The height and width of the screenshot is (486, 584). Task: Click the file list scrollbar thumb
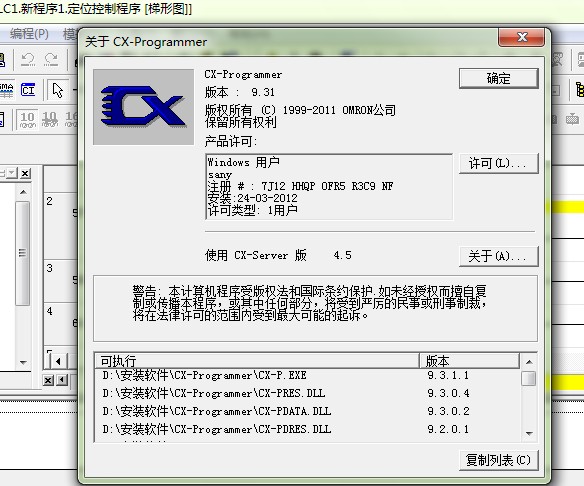point(529,378)
